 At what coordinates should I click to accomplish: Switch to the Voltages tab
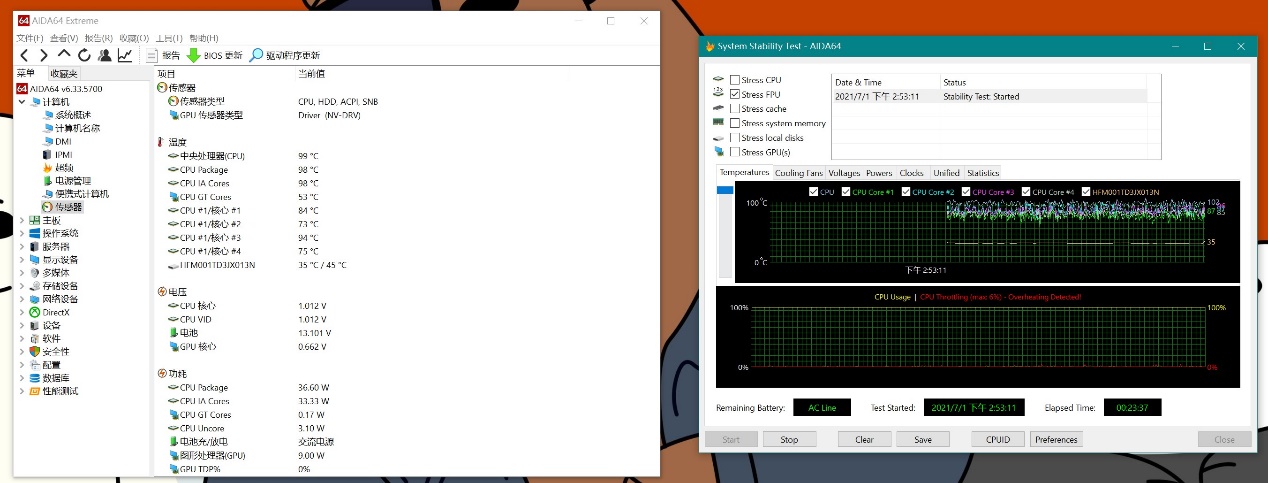pyautogui.click(x=844, y=173)
